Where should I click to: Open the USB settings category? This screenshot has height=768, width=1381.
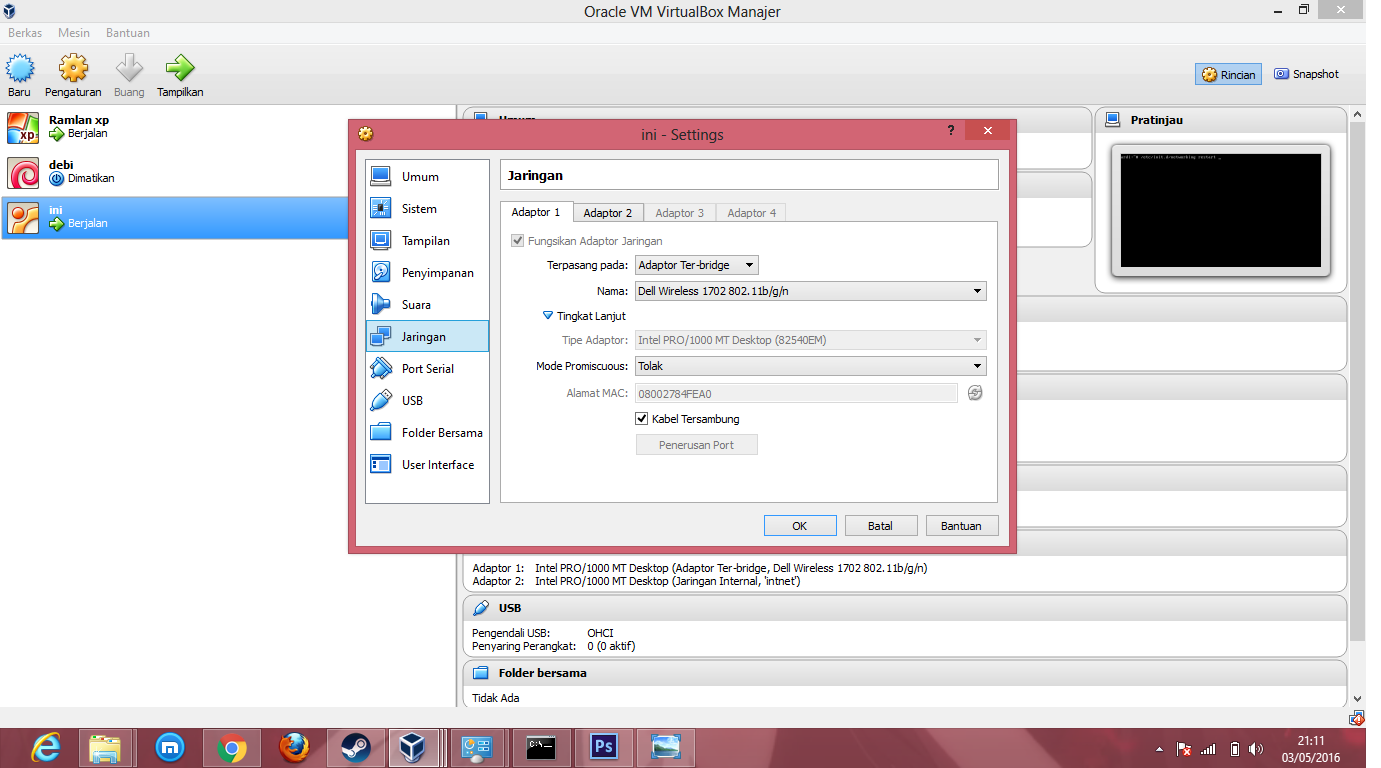point(427,400)
